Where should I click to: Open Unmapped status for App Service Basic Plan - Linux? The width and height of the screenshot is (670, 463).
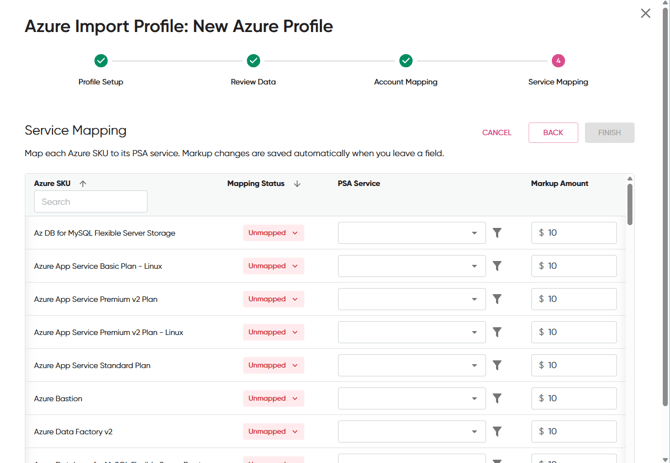point(273,266)
